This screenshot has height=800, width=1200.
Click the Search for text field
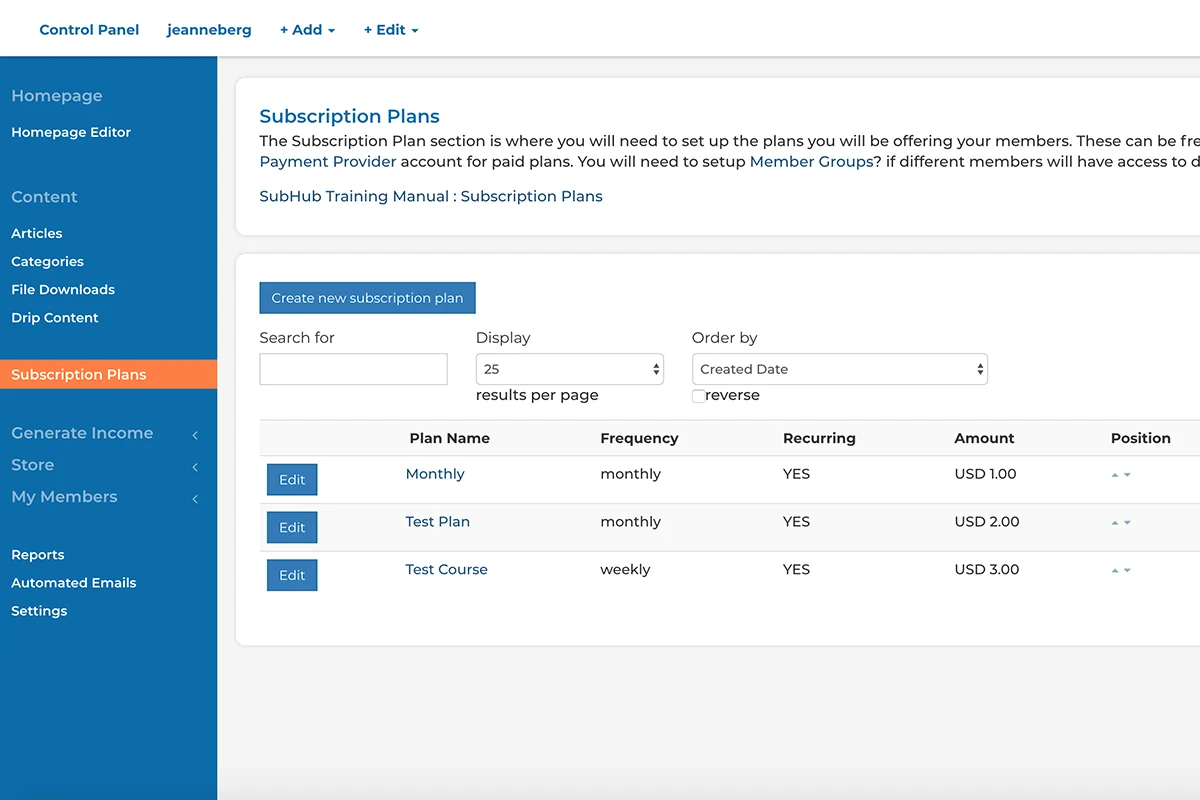click(353, 369)
